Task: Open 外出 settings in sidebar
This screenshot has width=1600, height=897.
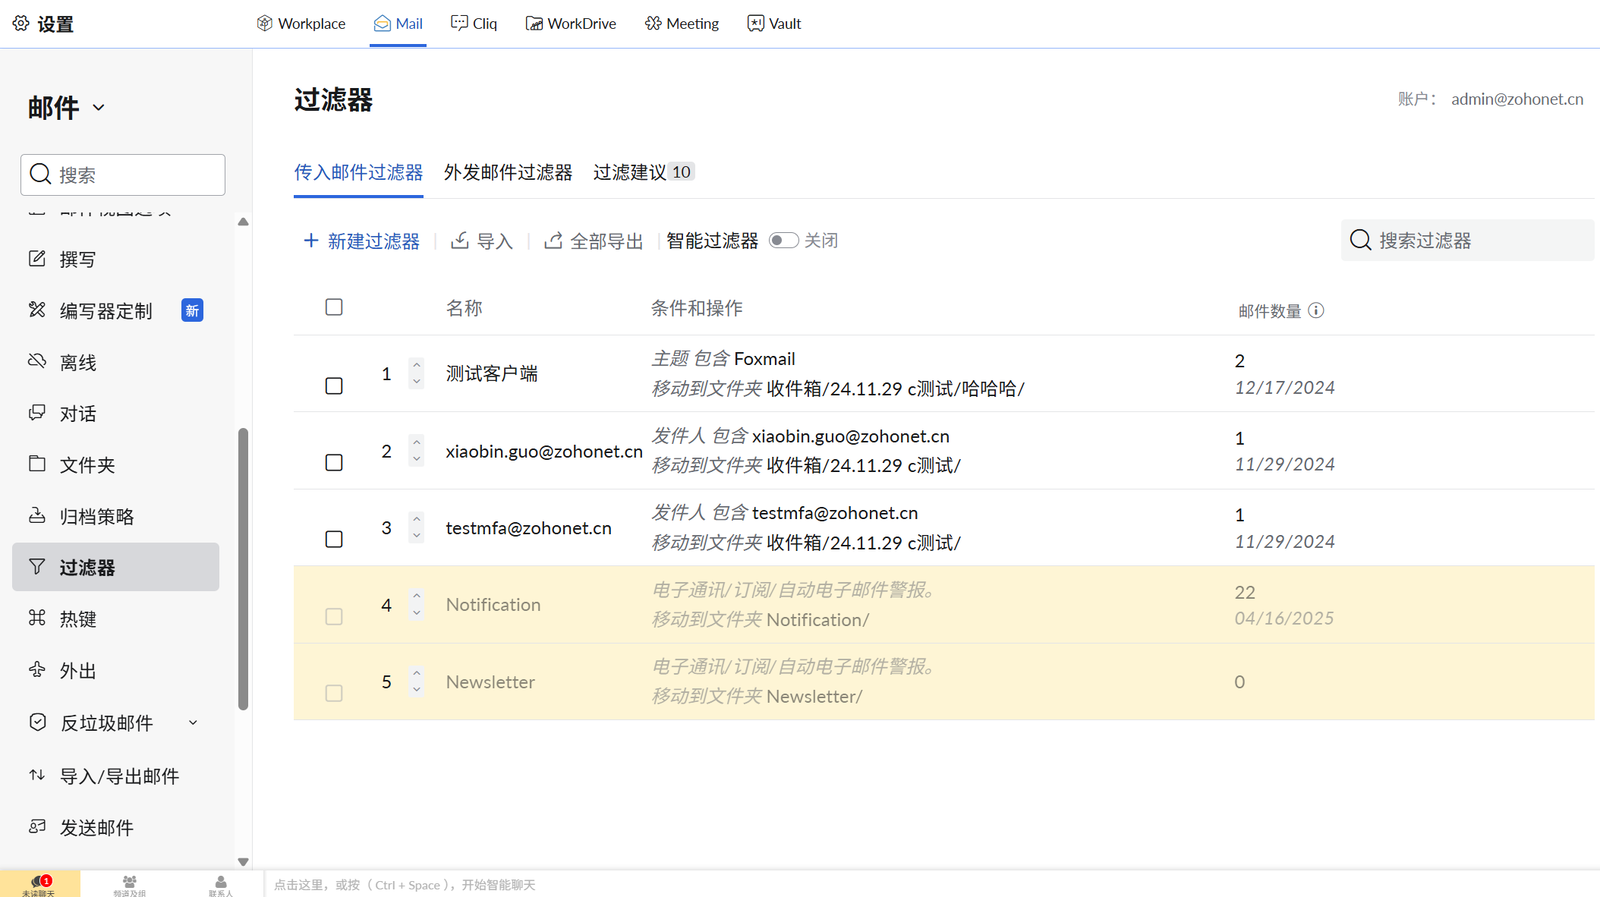Action: click(116, 670)
